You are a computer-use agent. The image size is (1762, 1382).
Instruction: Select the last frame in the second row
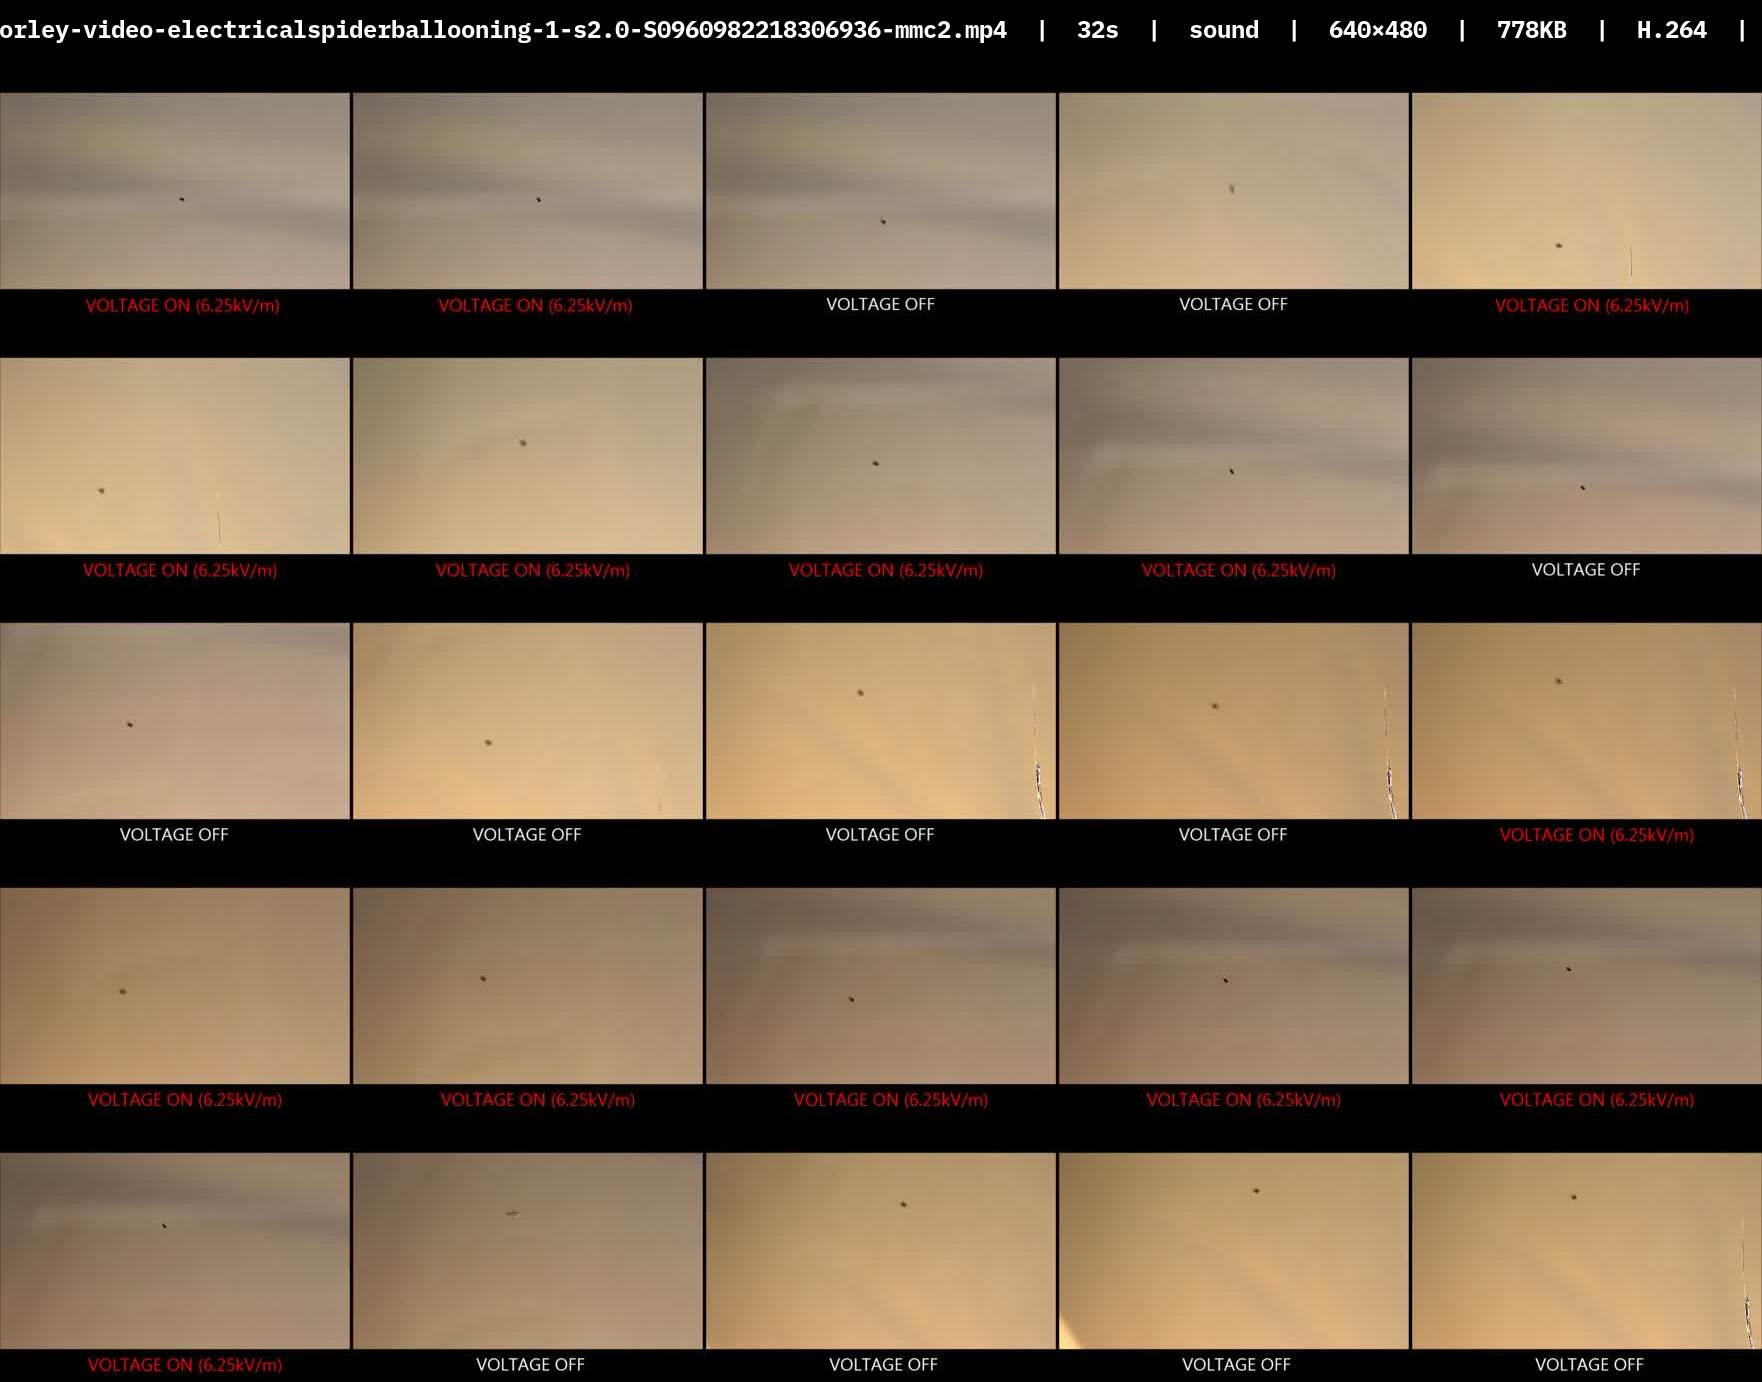[x=1586, y=456]
